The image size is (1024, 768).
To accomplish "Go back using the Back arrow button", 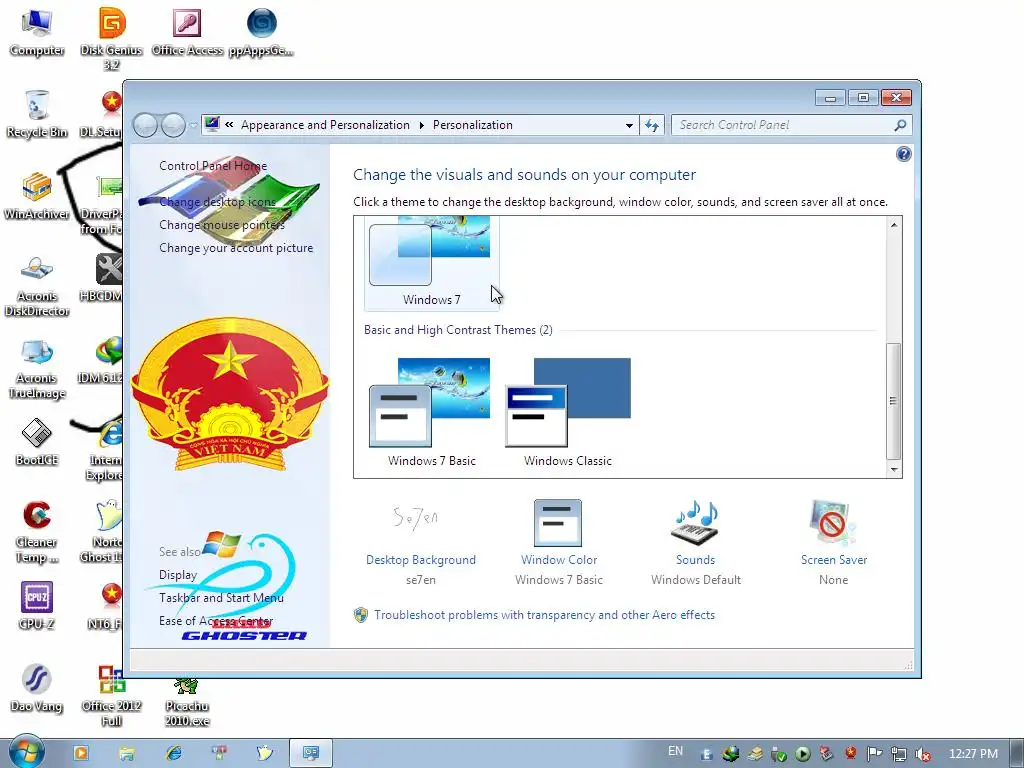I will (145, 125).
